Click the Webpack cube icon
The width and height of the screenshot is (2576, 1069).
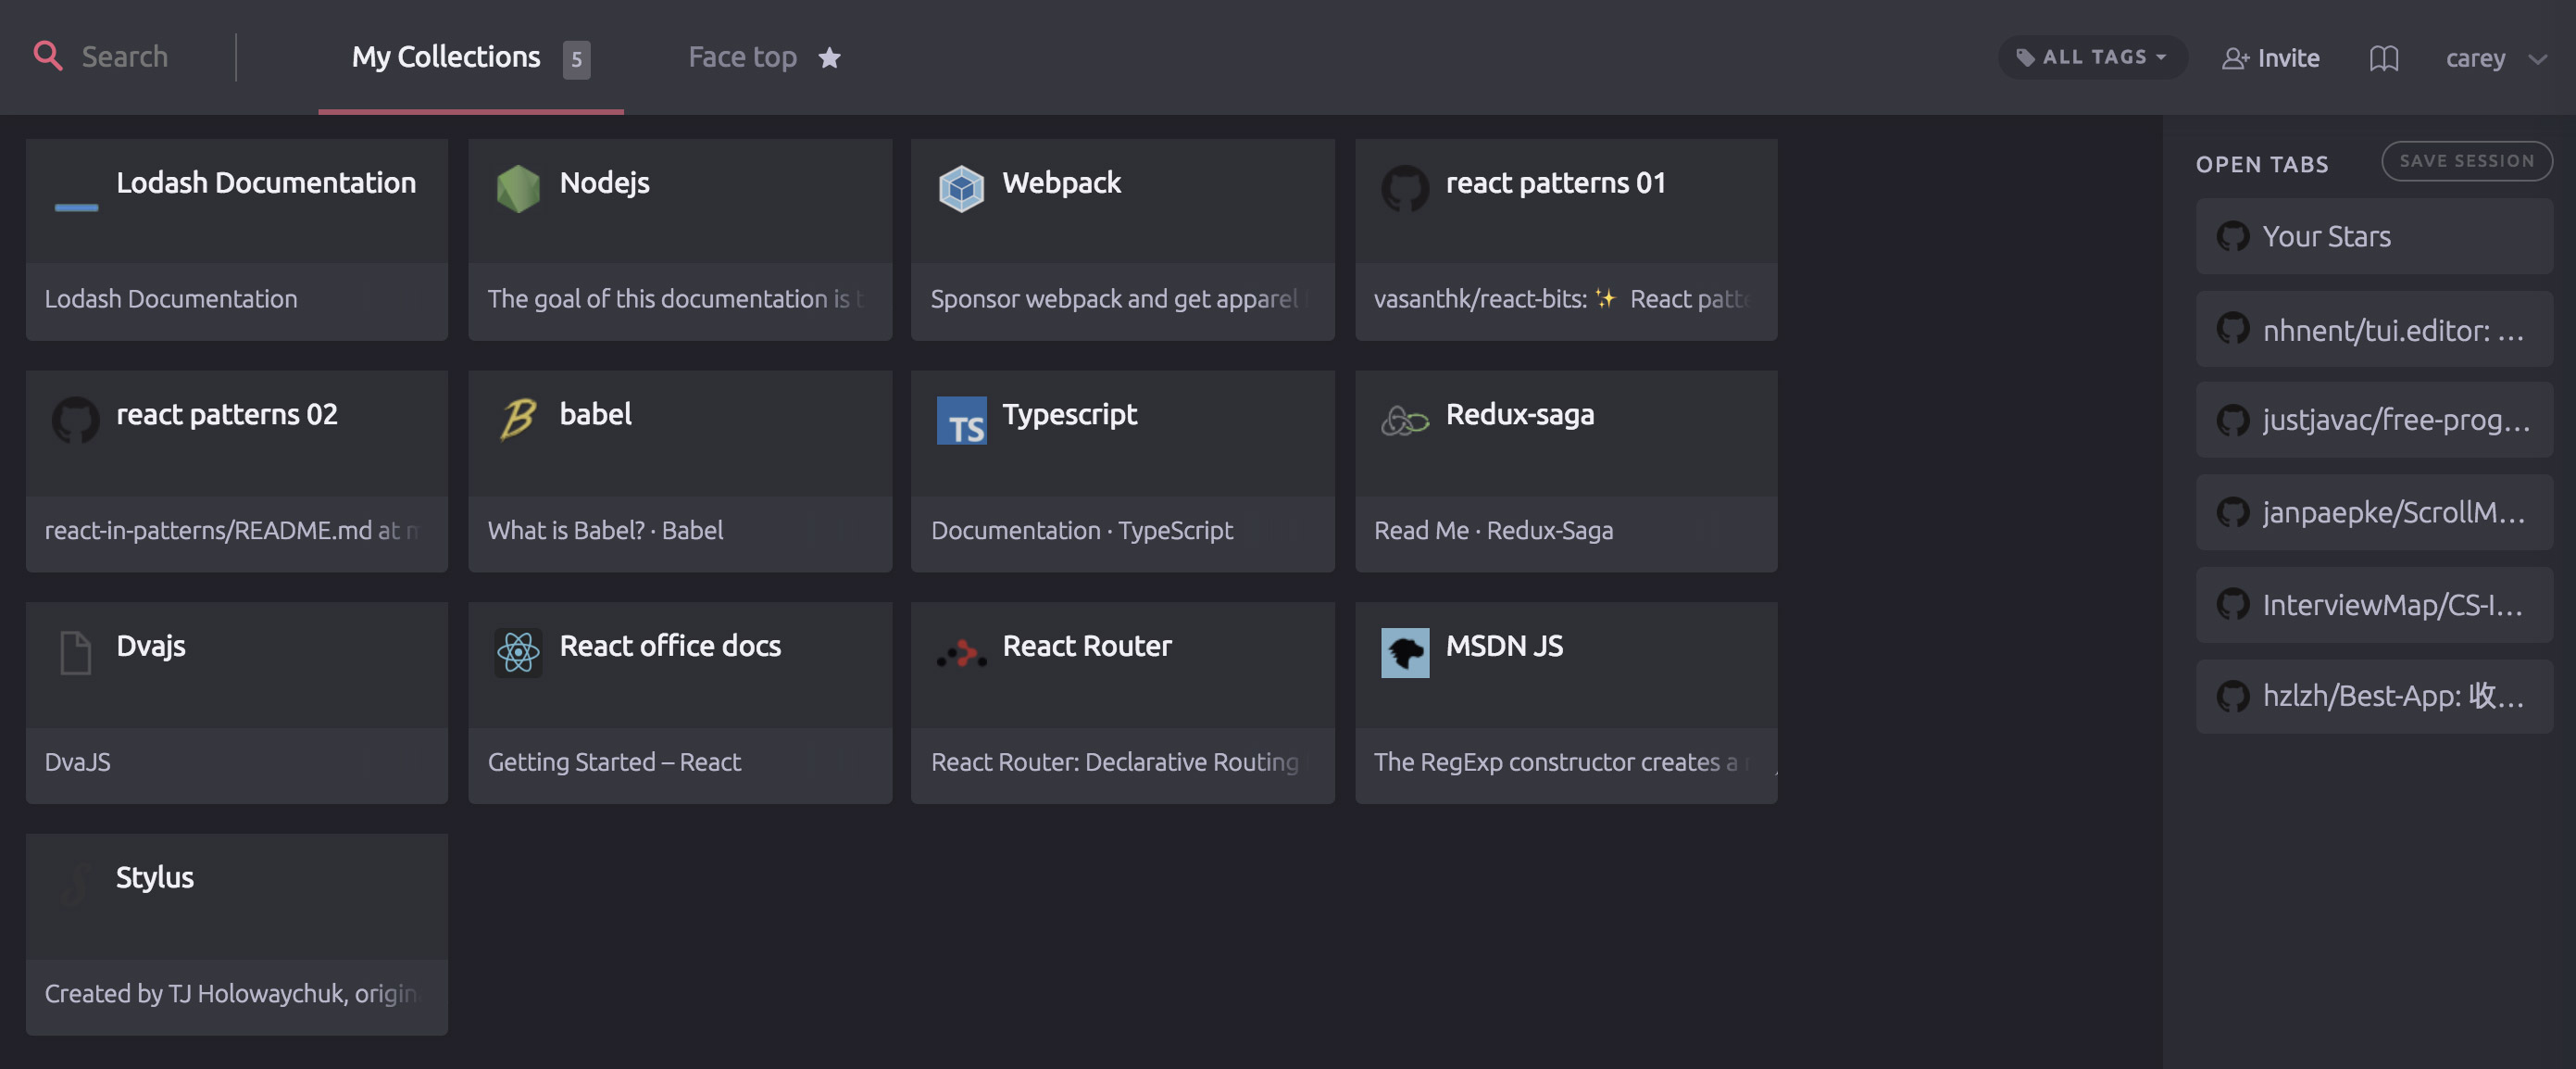pos(961,188)
